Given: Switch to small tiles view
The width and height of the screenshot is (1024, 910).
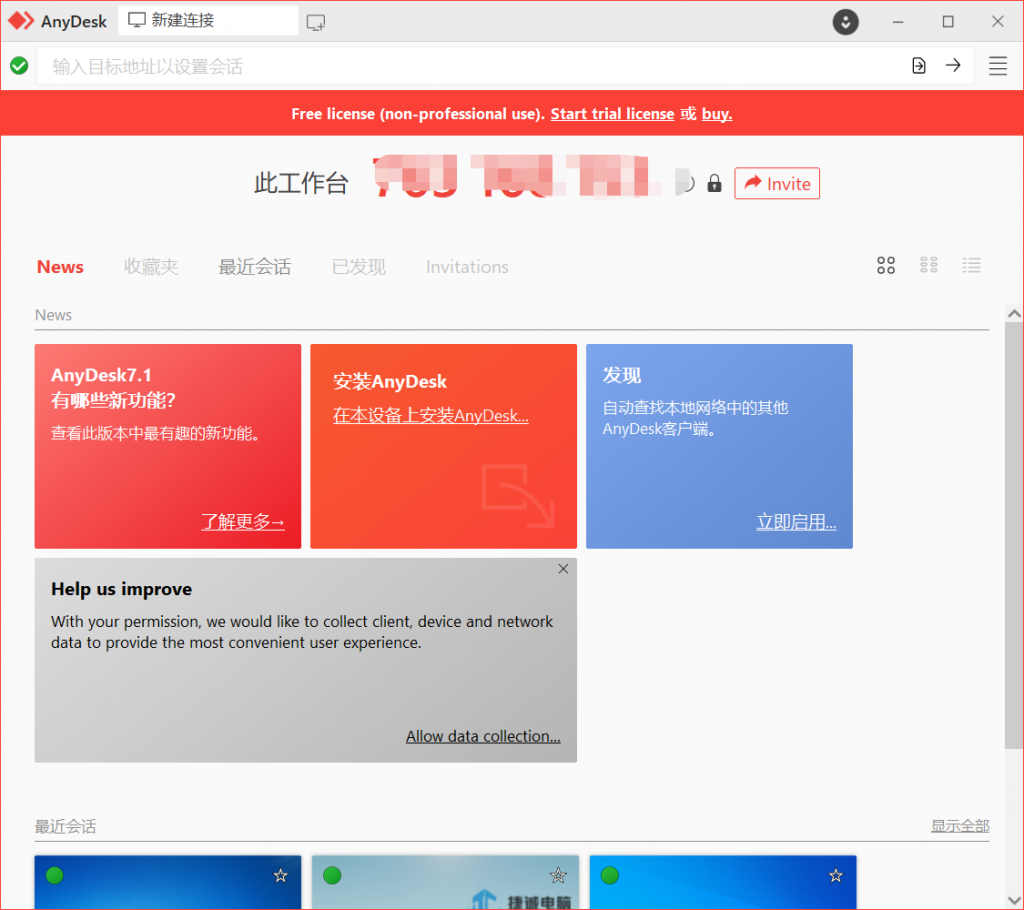Looking at the screenshot, I should click(929, 265).
